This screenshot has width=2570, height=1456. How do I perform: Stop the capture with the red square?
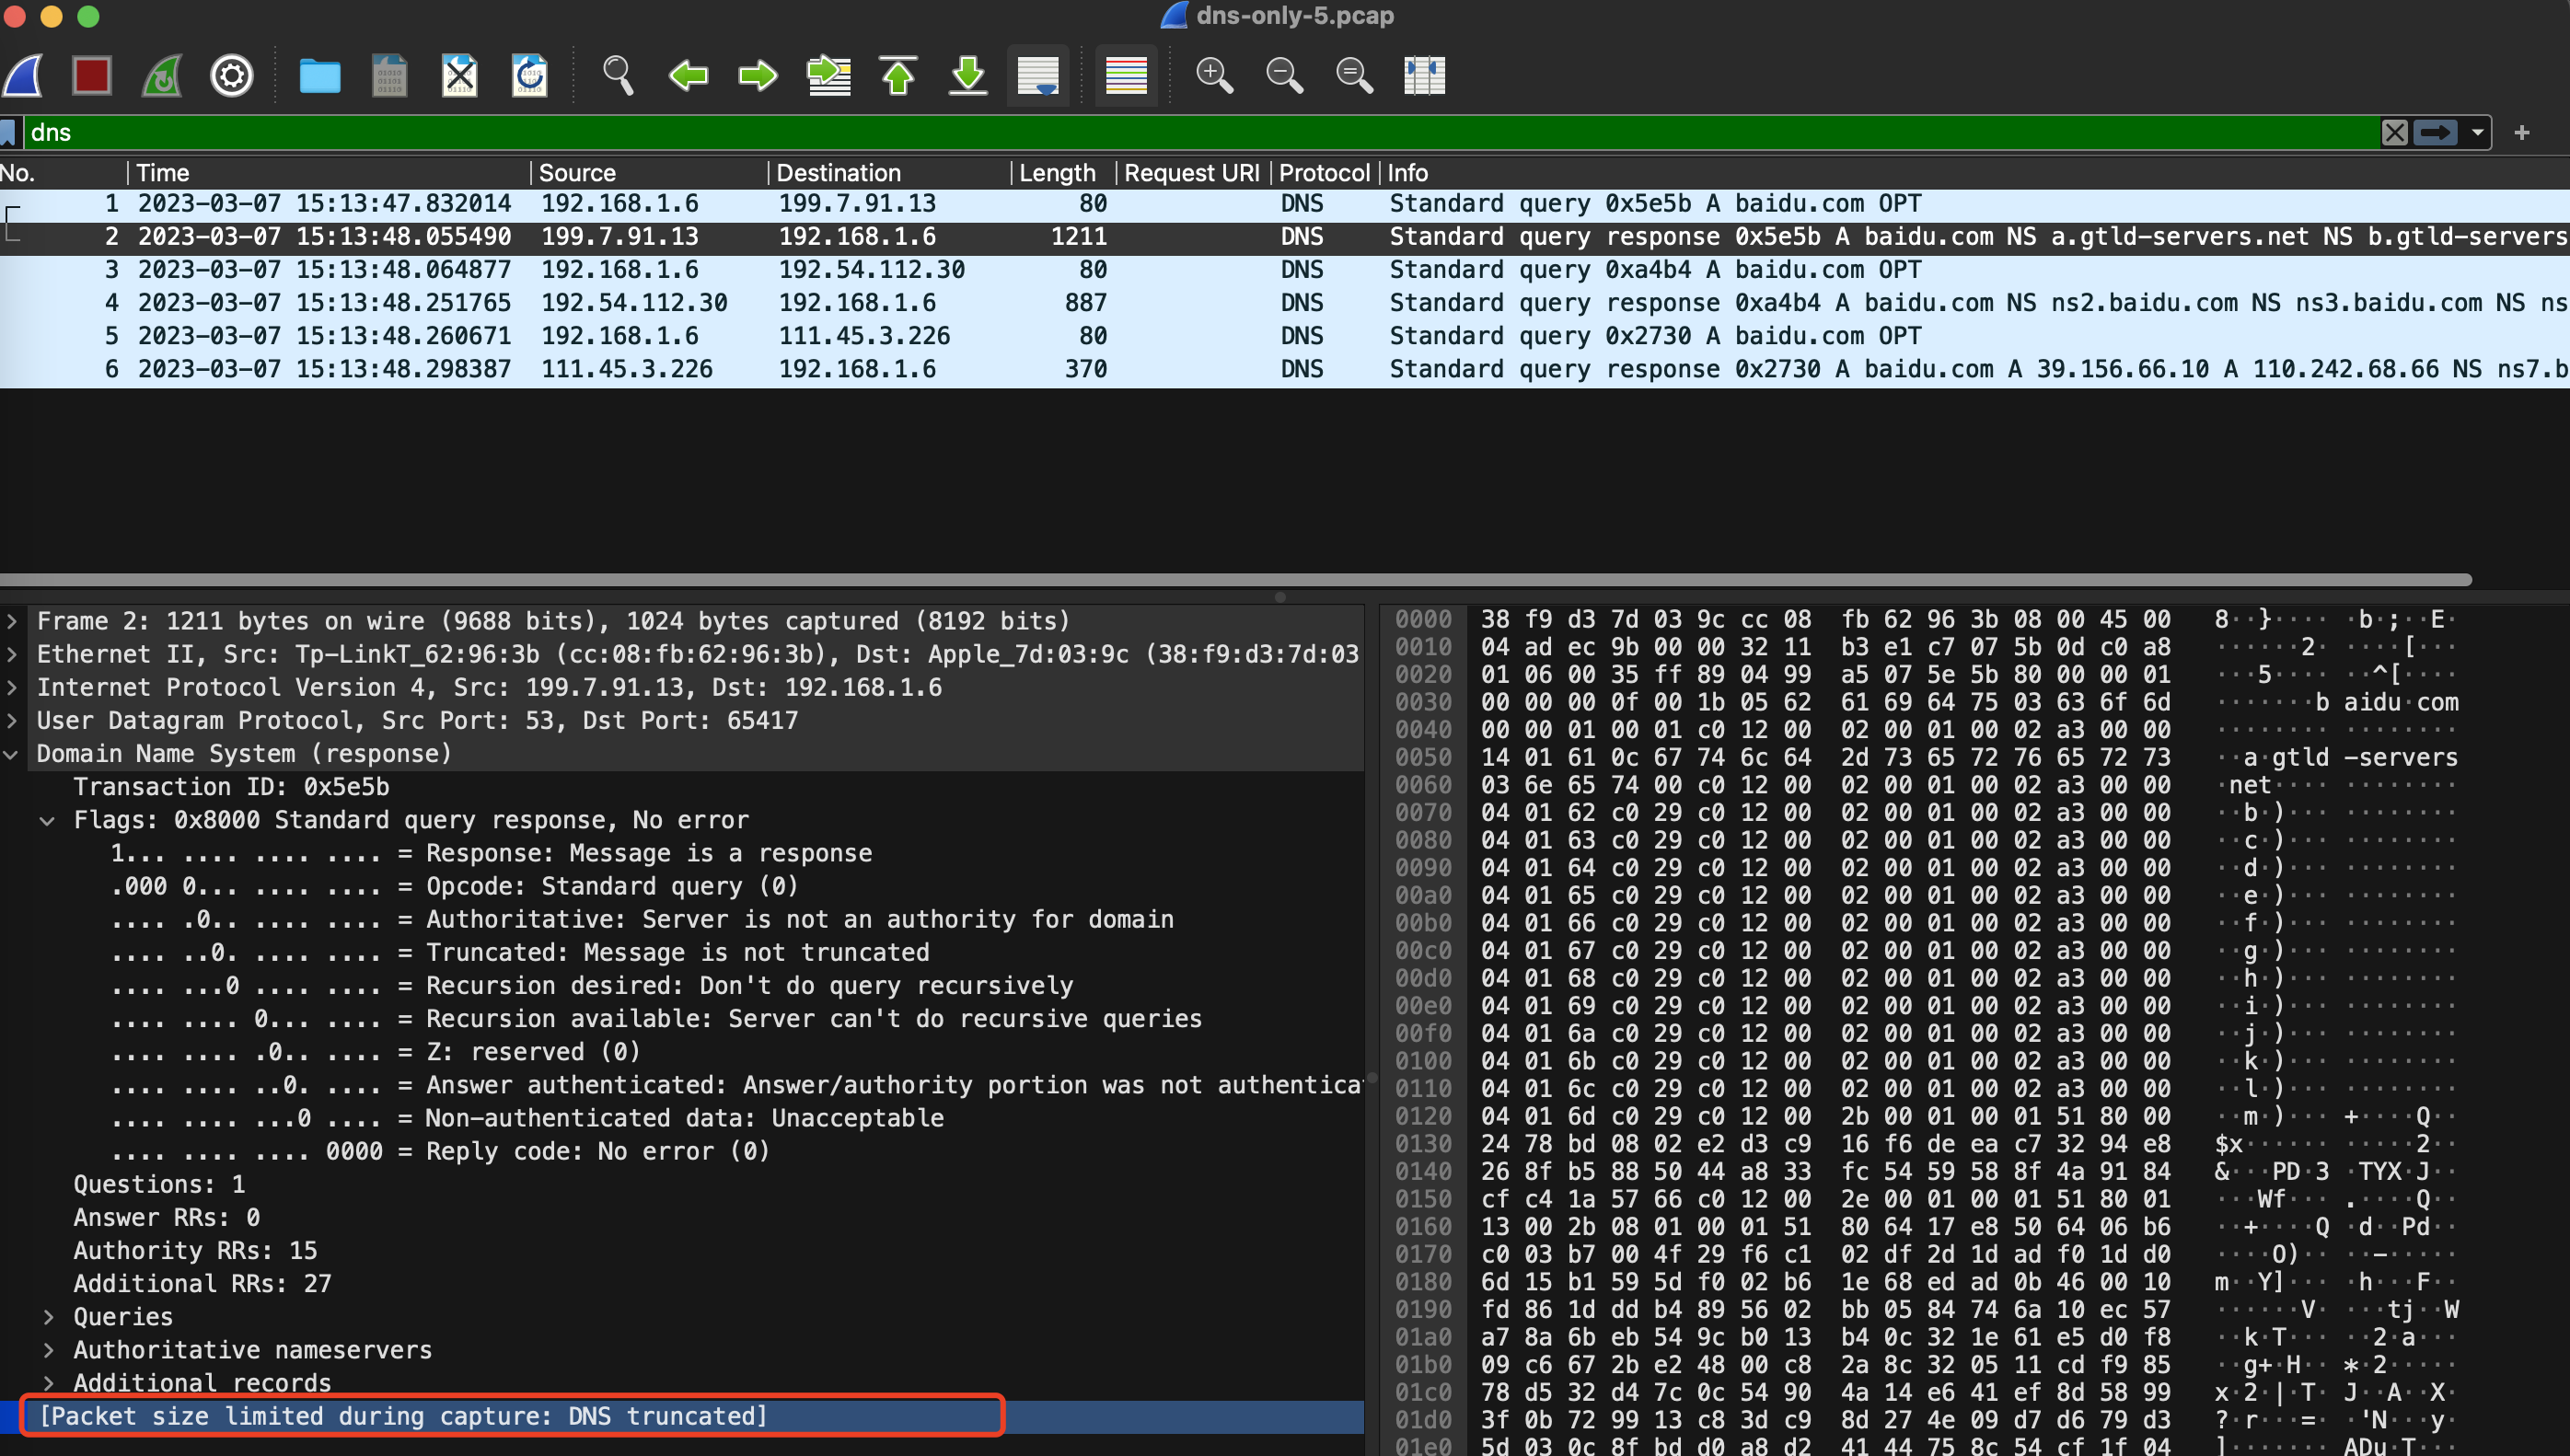click(92, 75)
